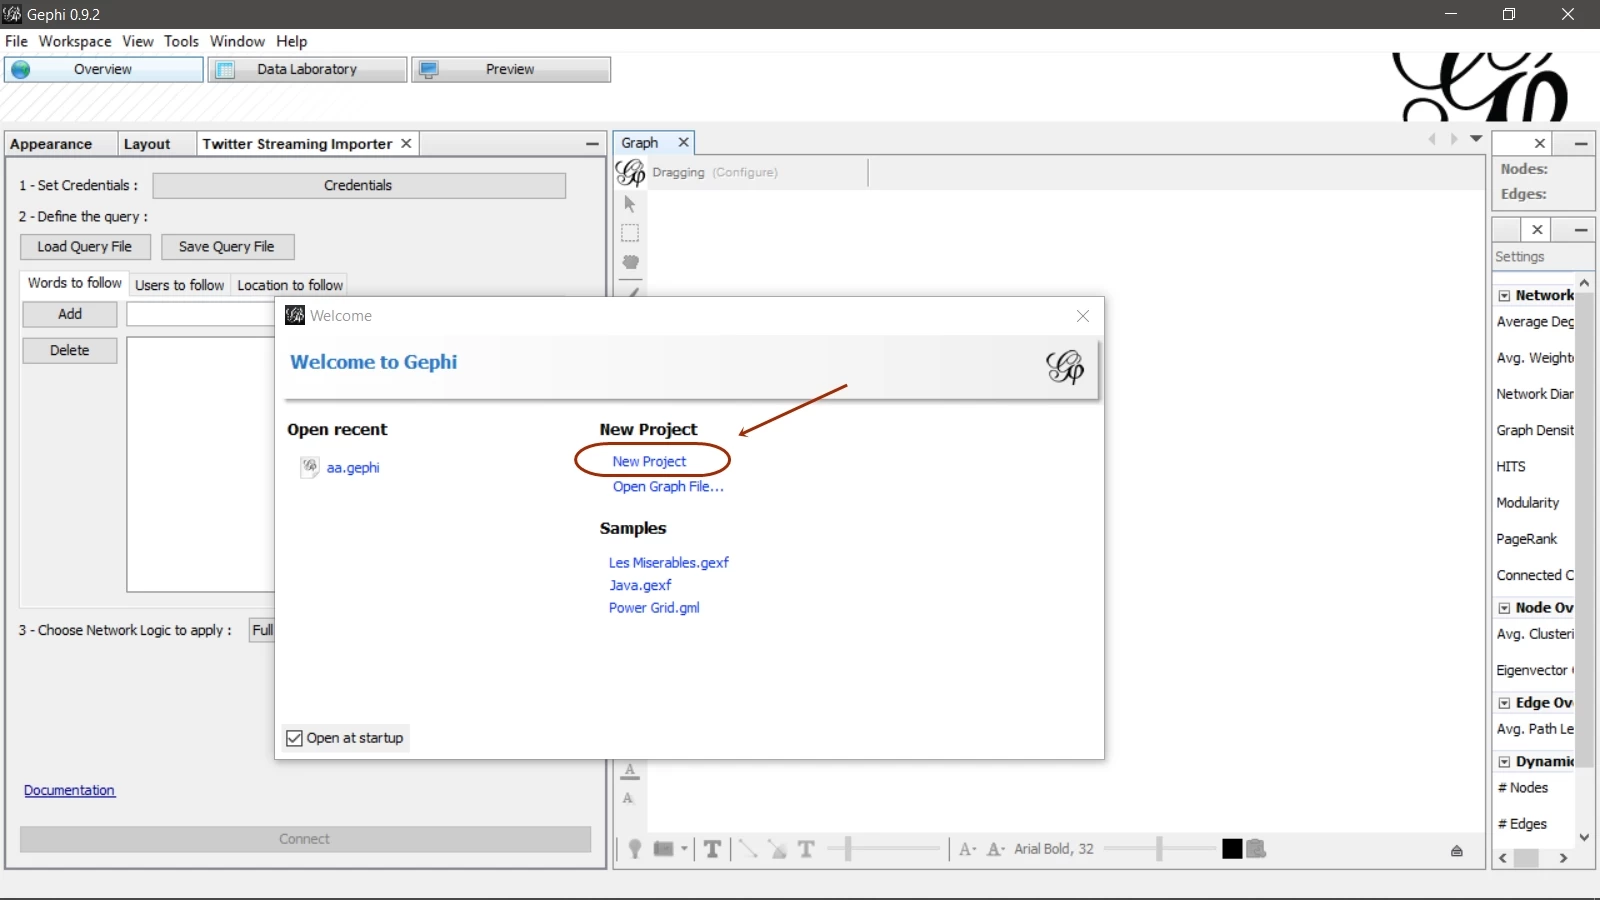The width and height of the screenshot is (1600, 900).
Task: Click the Configure dragging link
Action: click(745, 172)
